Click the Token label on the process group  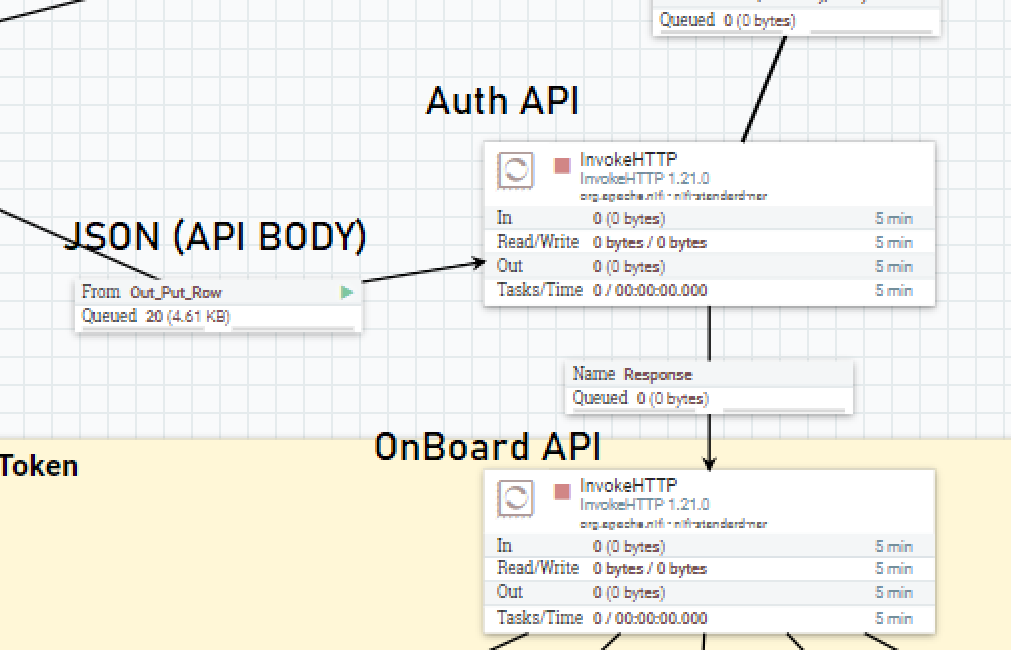click(x=39, y=465)
